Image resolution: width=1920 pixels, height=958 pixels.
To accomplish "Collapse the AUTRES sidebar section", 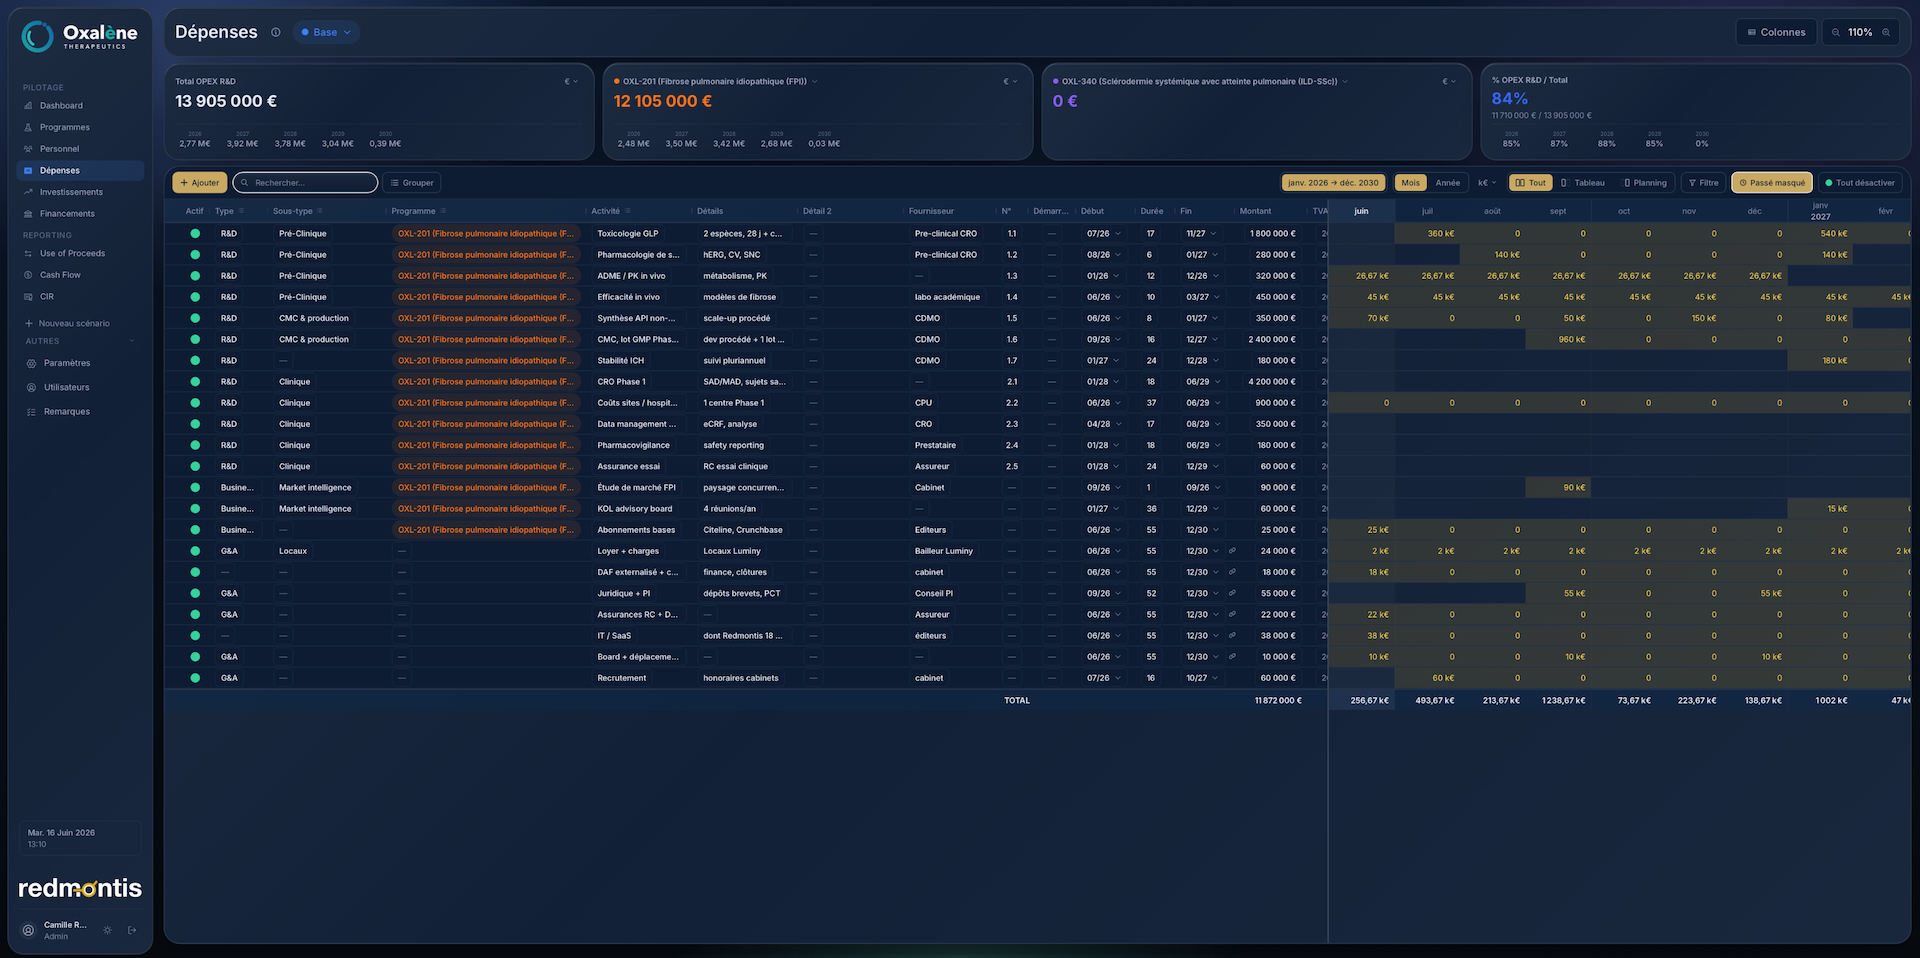I will tap(131, 341).
